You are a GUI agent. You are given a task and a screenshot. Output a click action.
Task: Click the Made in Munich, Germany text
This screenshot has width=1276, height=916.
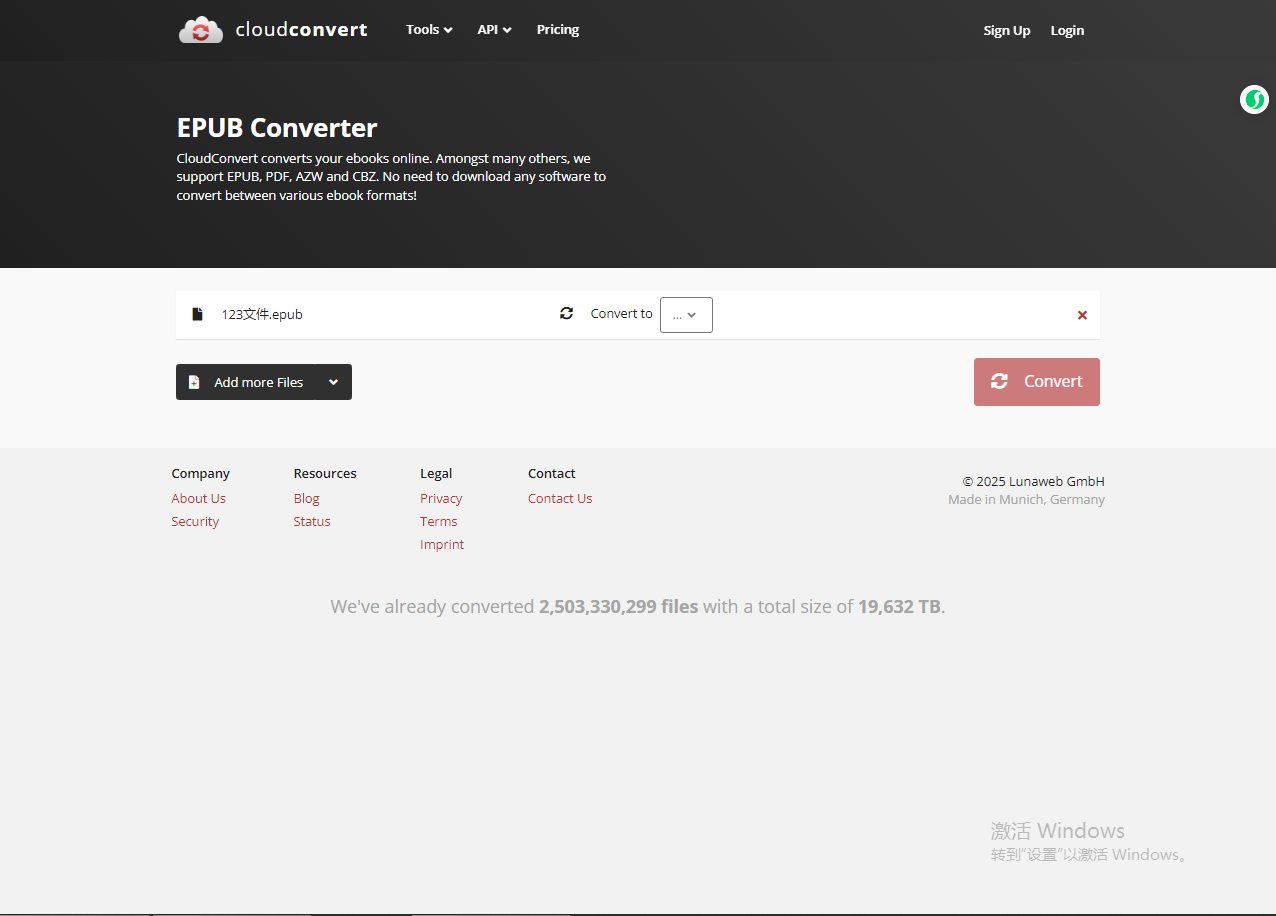(1026, 499)
